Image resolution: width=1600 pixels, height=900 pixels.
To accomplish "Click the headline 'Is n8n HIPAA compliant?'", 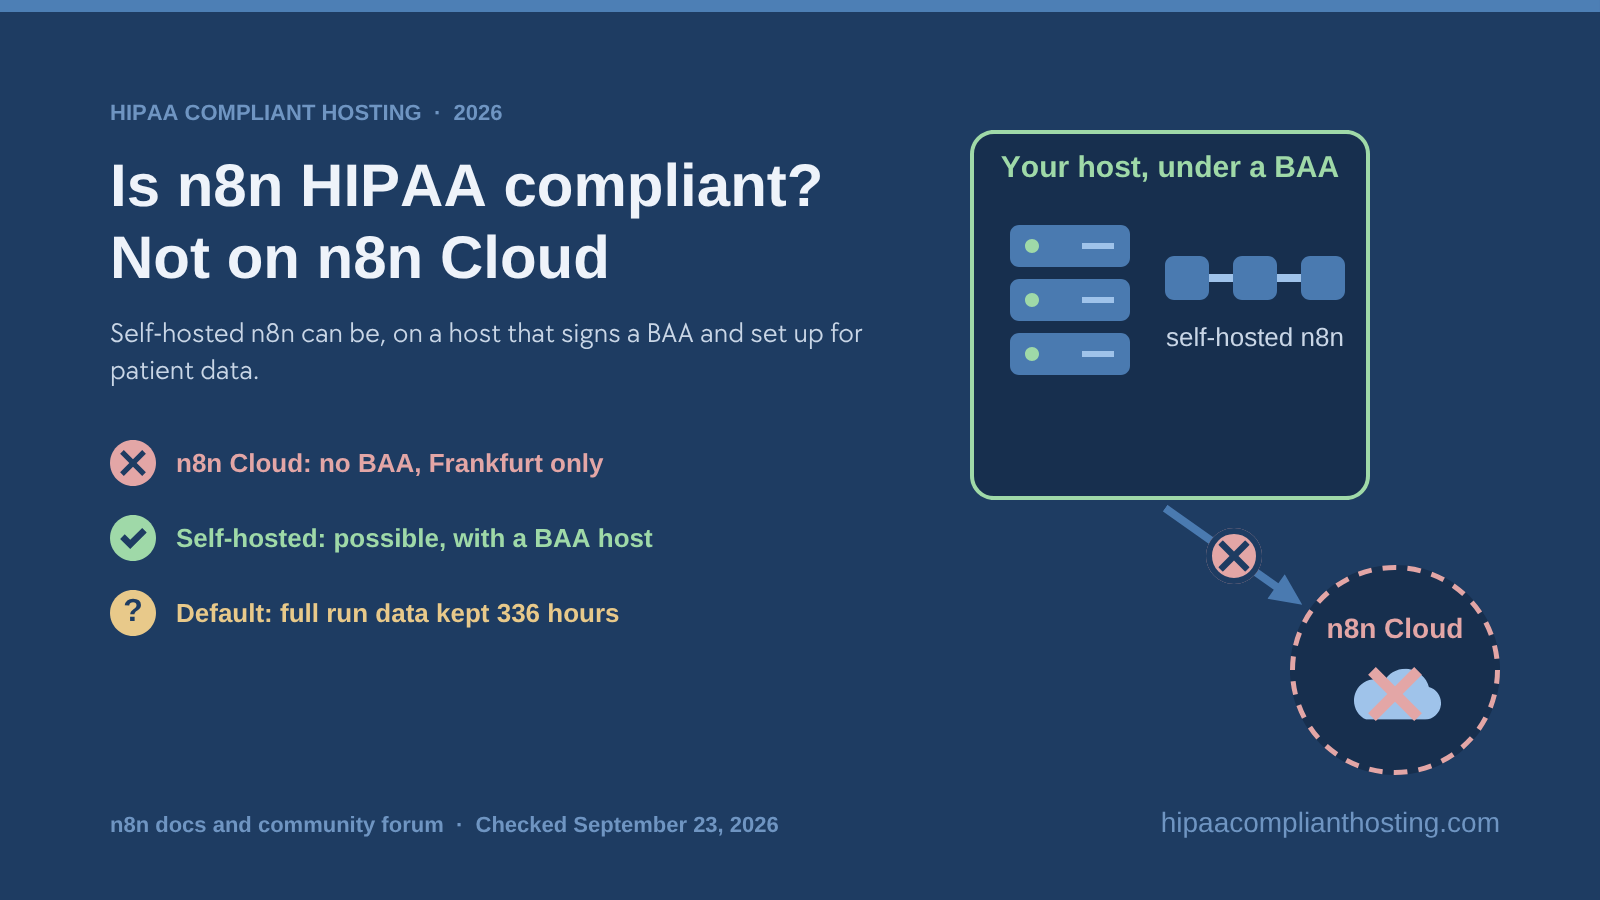I will (x=466, y=186).
